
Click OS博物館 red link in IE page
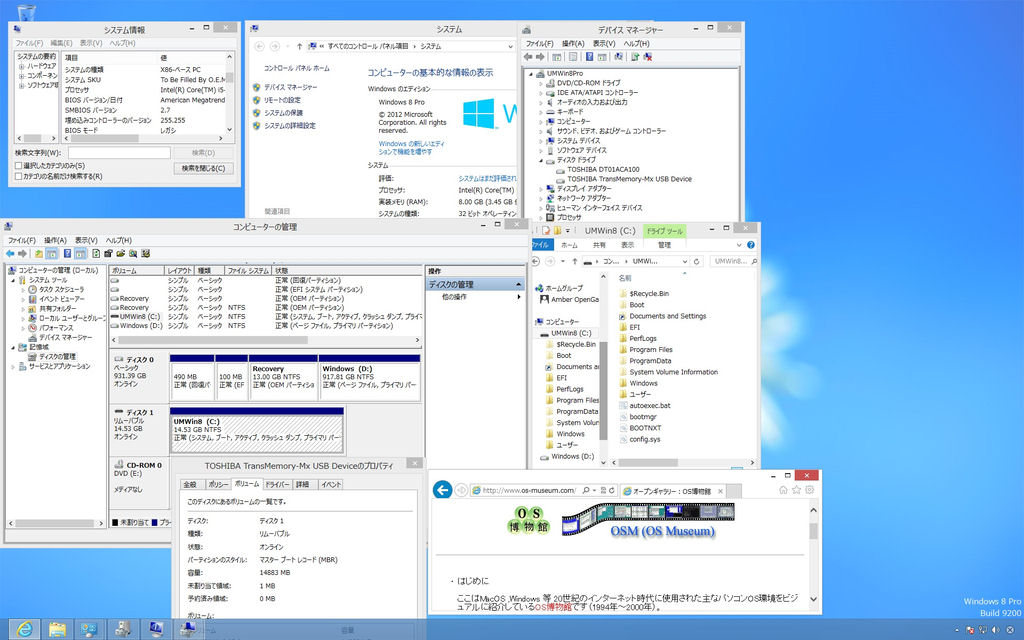552,607
